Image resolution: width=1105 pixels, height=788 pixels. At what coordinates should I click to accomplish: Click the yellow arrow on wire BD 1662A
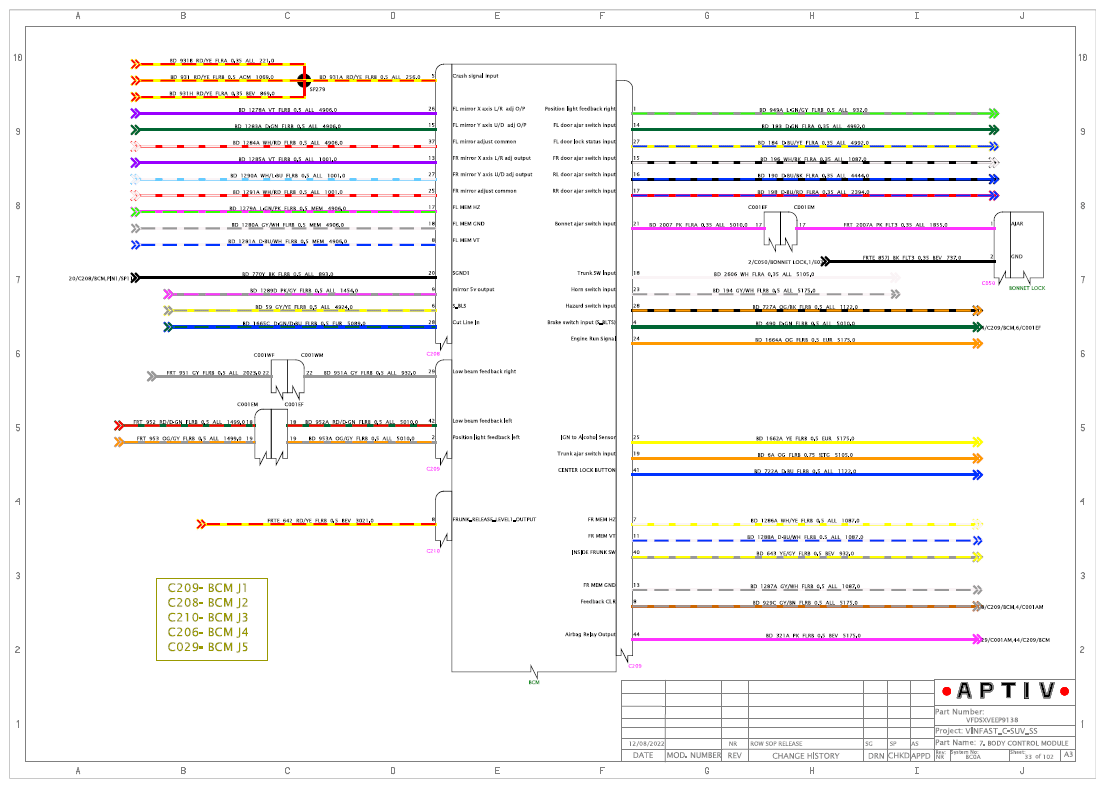(x=977, y=442)
